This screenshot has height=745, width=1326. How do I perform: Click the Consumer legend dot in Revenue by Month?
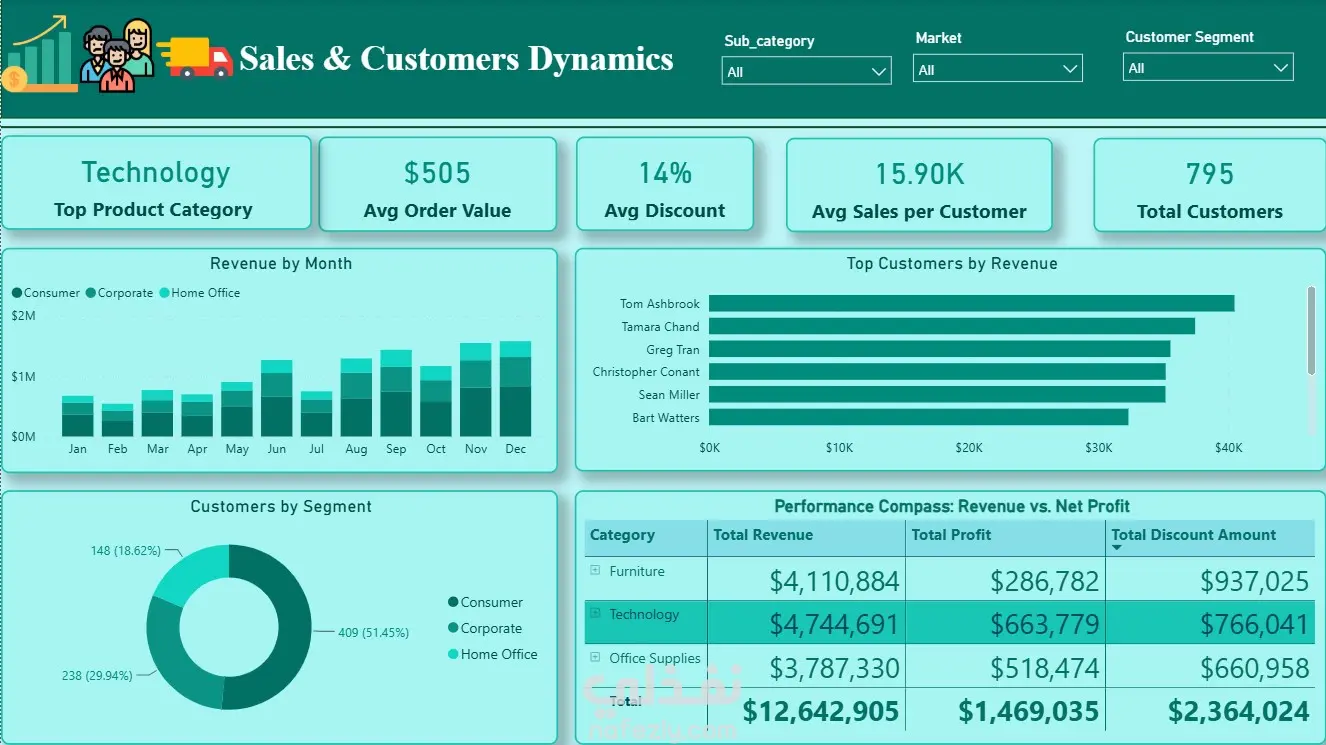(17, 293)
